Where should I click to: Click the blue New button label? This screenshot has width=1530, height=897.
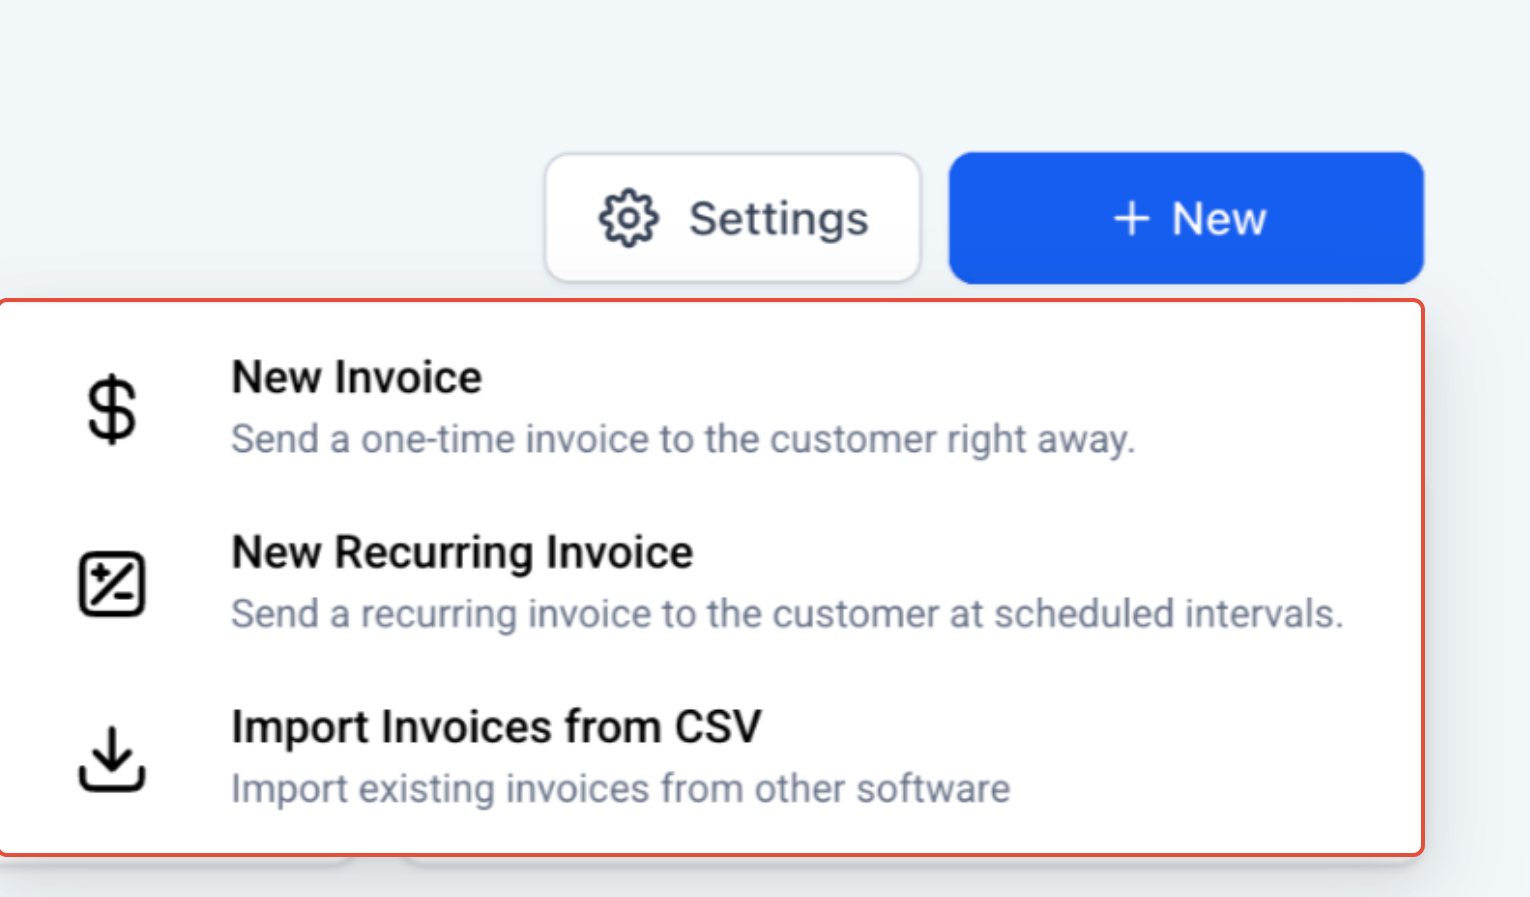point(1219,218)
